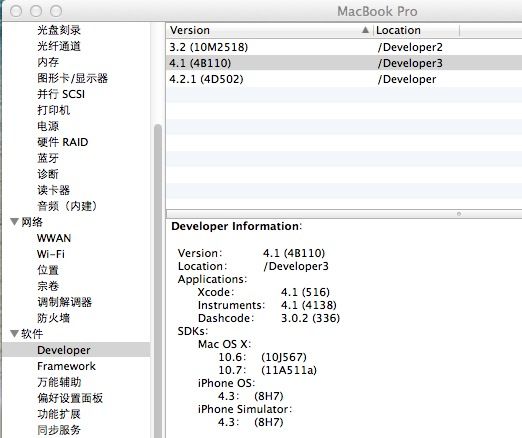Click the split pane divider handle
The image size is (522, 438).
click(459, 214)
